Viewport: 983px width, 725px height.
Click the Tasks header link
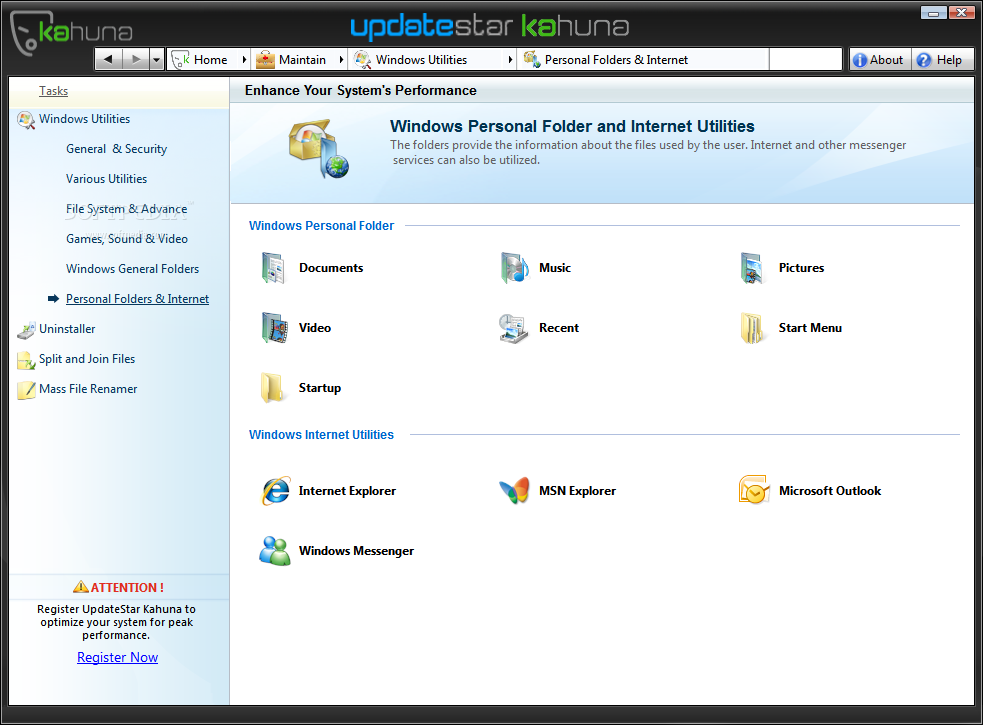click(x=53, y=91)
